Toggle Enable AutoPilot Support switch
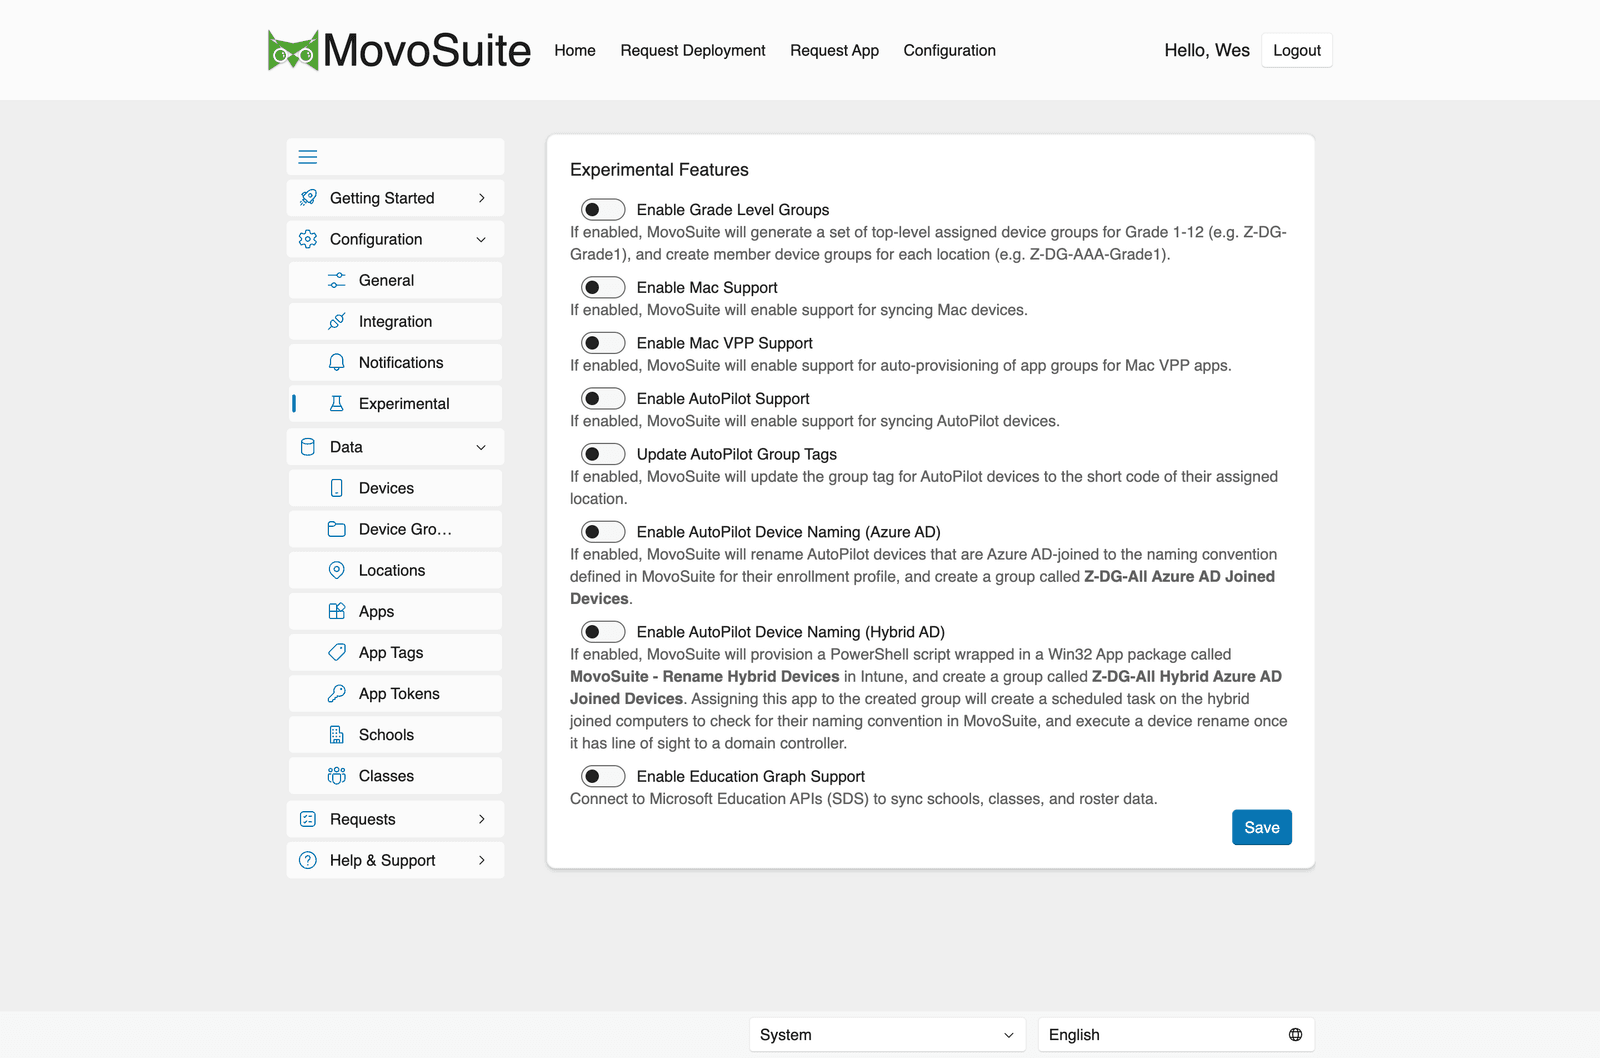Viewport: 1600px width, 1058px height. tap(603, 398)
